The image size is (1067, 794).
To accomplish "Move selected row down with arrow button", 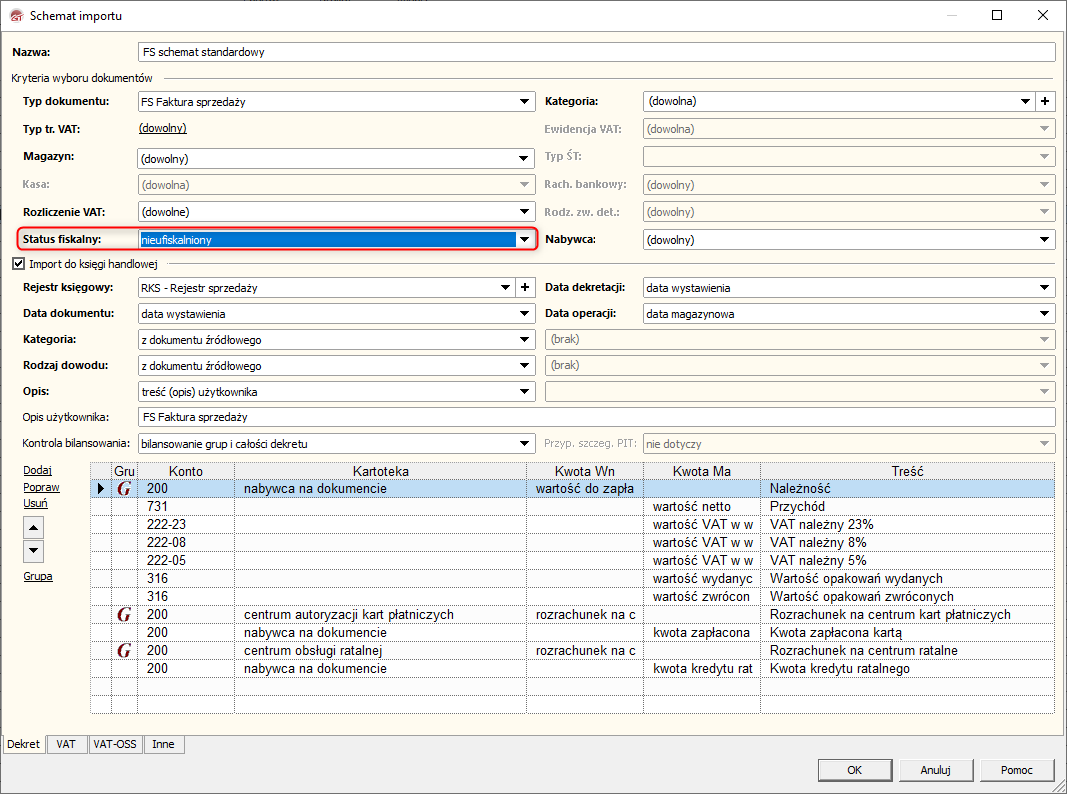I will pyautogui.click(x=33, y=550).
